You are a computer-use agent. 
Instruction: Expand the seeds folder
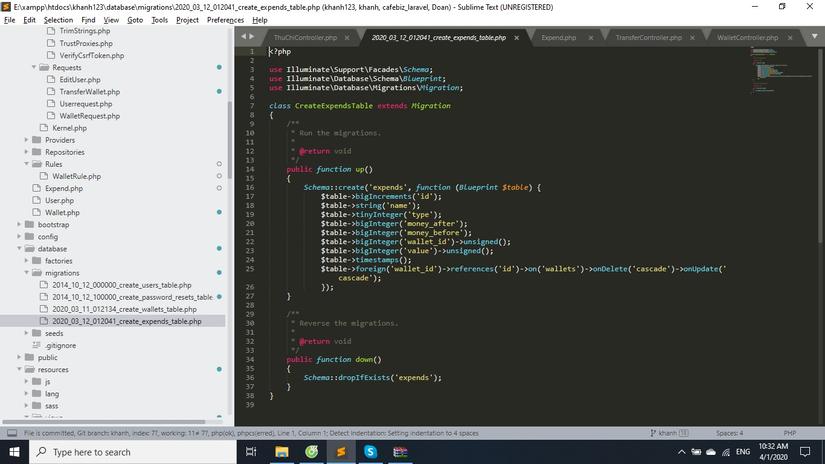pyautogui.click(x=27, y=334)
